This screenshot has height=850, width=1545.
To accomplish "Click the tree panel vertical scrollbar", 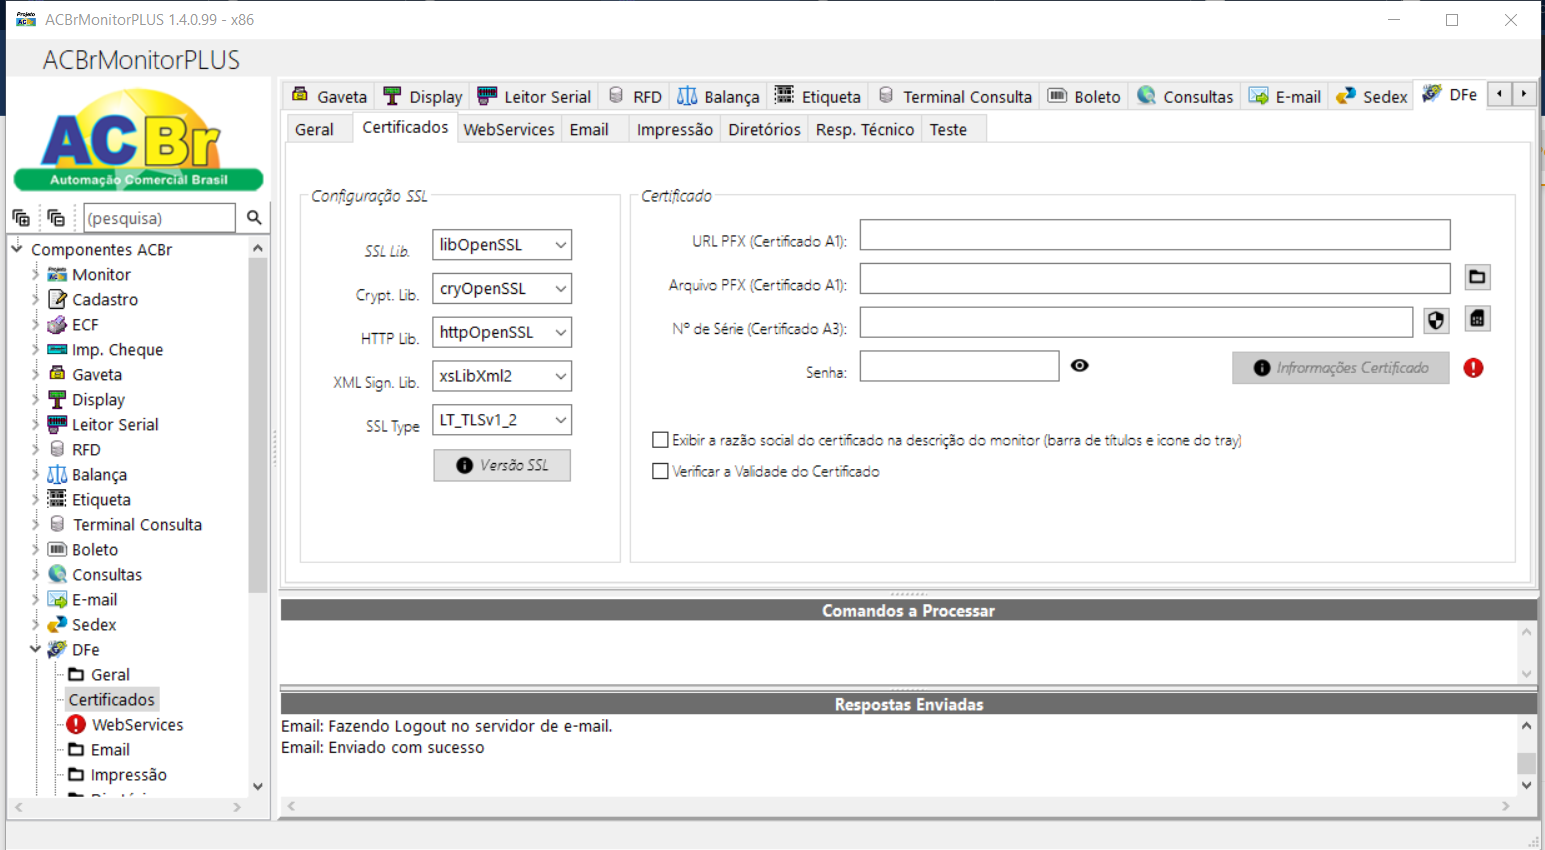I will [x=258, y=425].
